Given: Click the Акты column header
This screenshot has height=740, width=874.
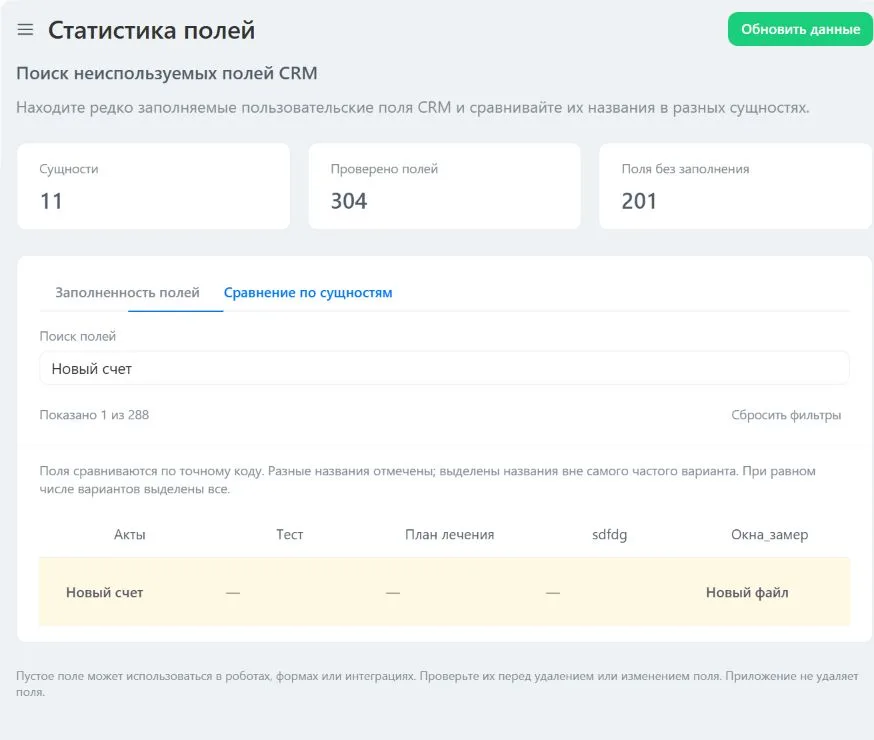Looking at the screenshot, I should click(129, 534).
